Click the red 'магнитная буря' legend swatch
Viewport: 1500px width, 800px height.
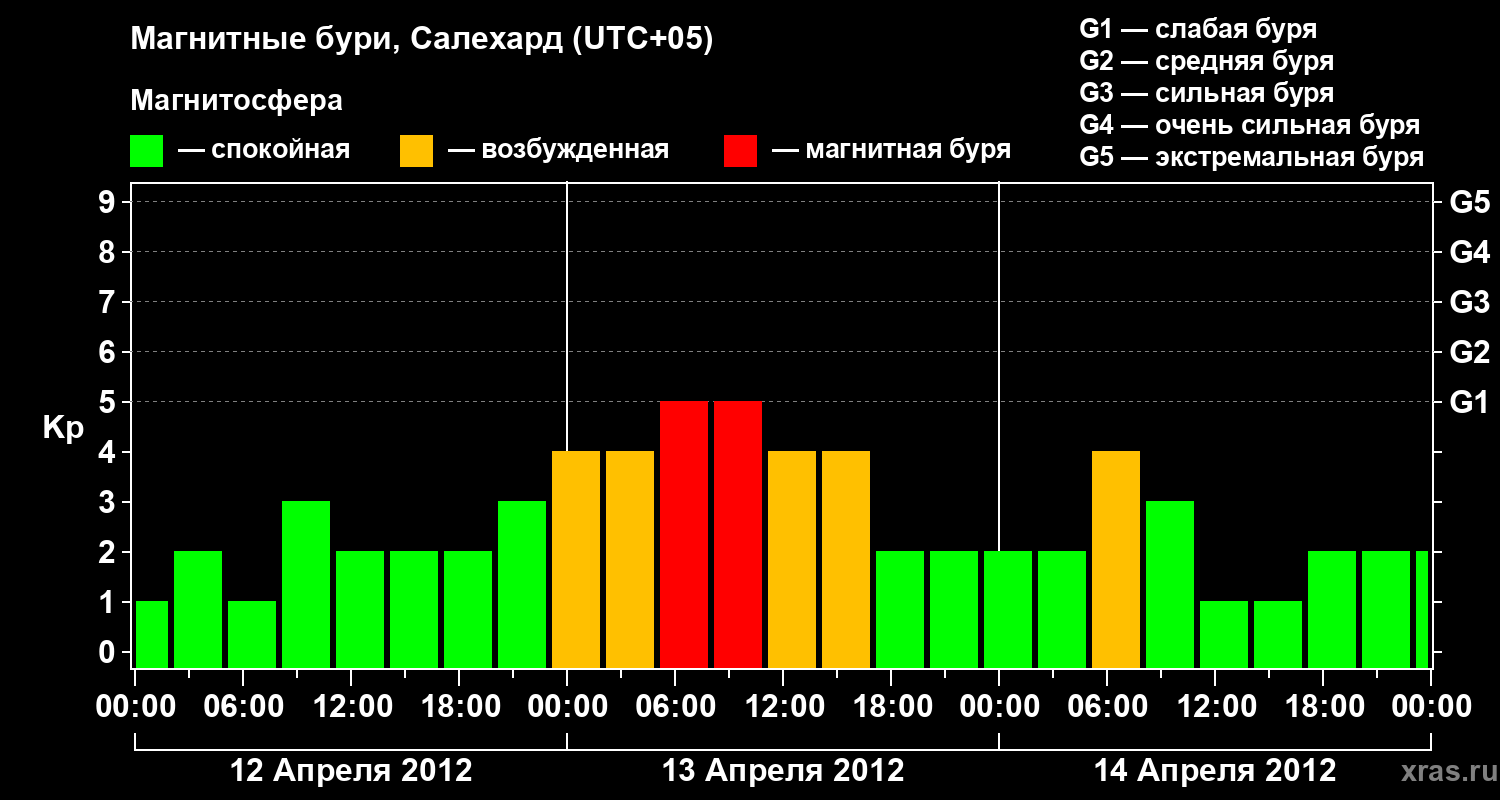coord(740,151)
